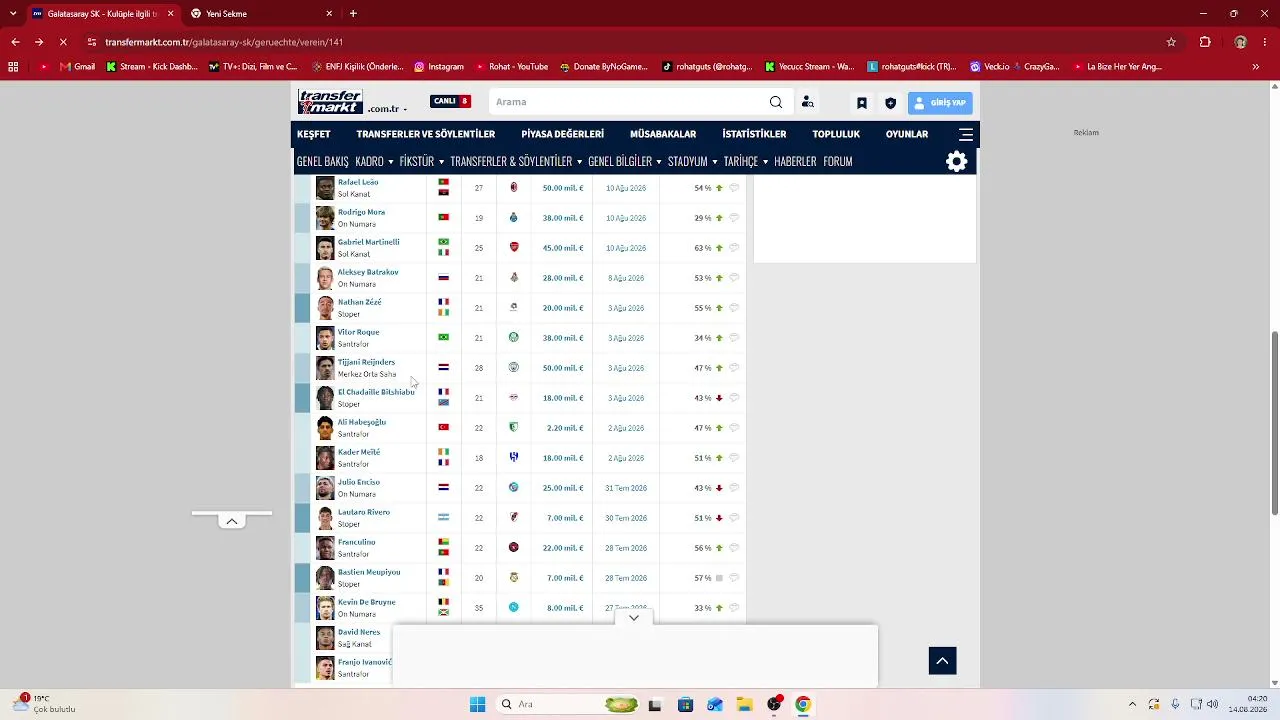Open the KEŞFET menu

click(x=313, y=134)
